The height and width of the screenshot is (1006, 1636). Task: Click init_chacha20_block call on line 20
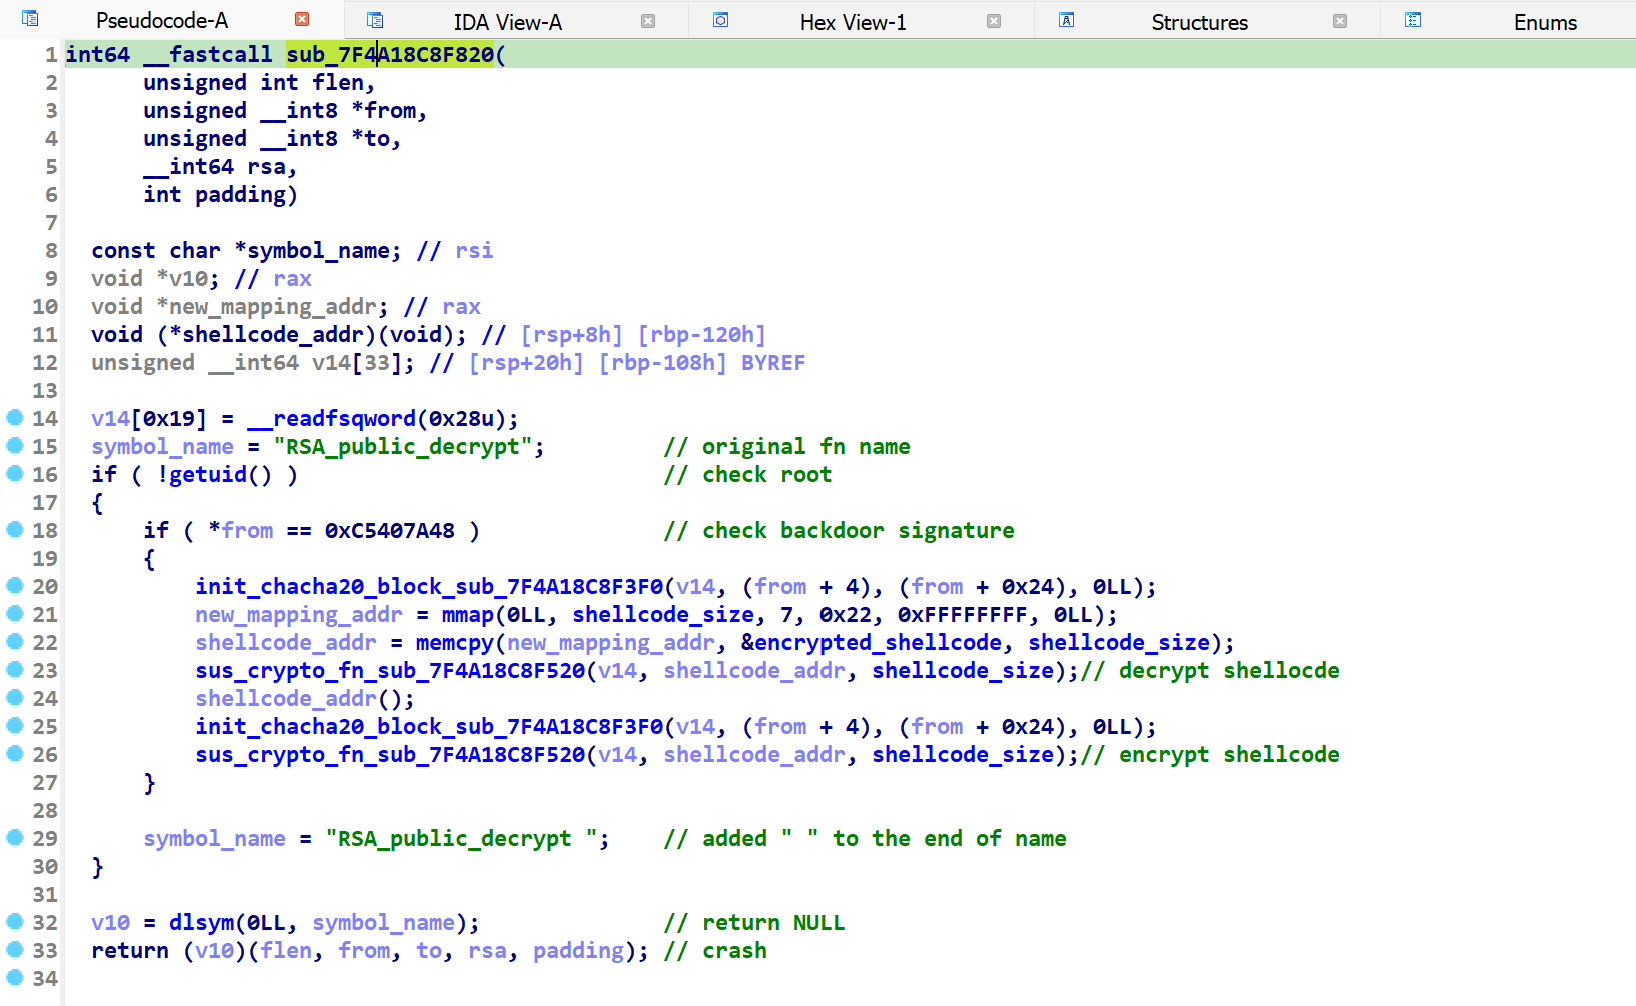coord(429,586)
